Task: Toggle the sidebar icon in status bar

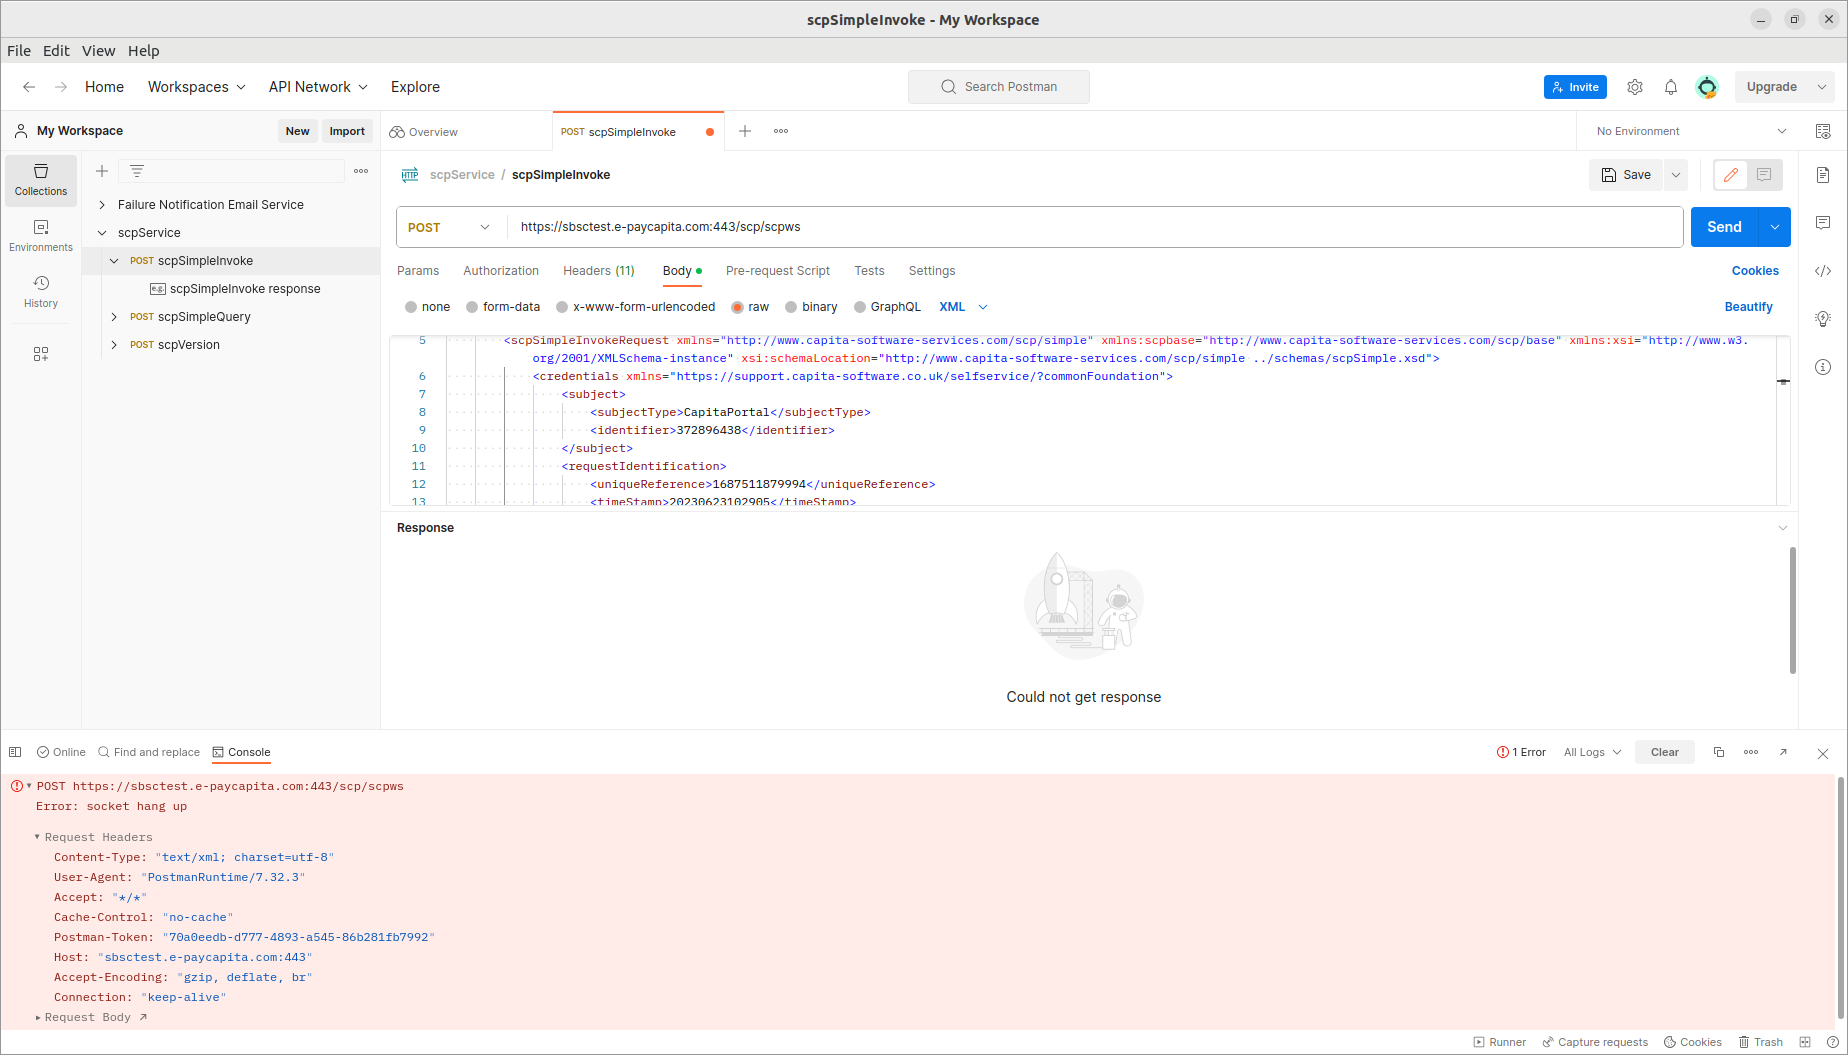Action: (15, 752)
